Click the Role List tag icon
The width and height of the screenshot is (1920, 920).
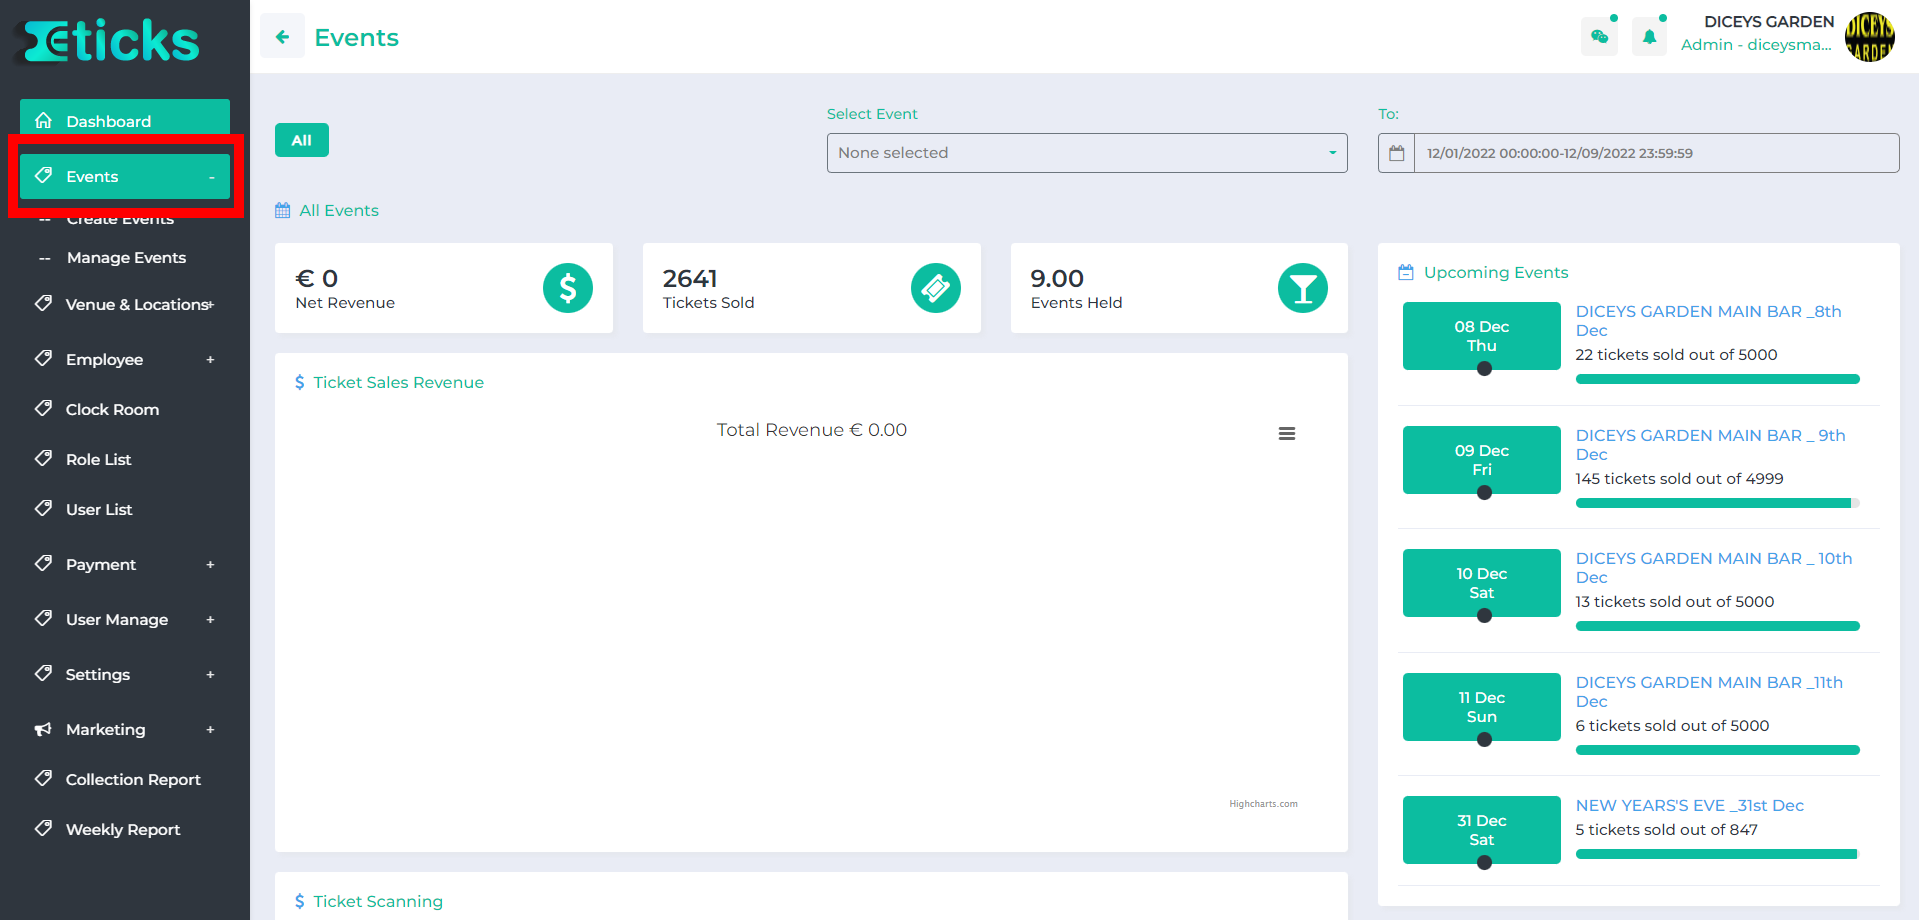point(43,458)
